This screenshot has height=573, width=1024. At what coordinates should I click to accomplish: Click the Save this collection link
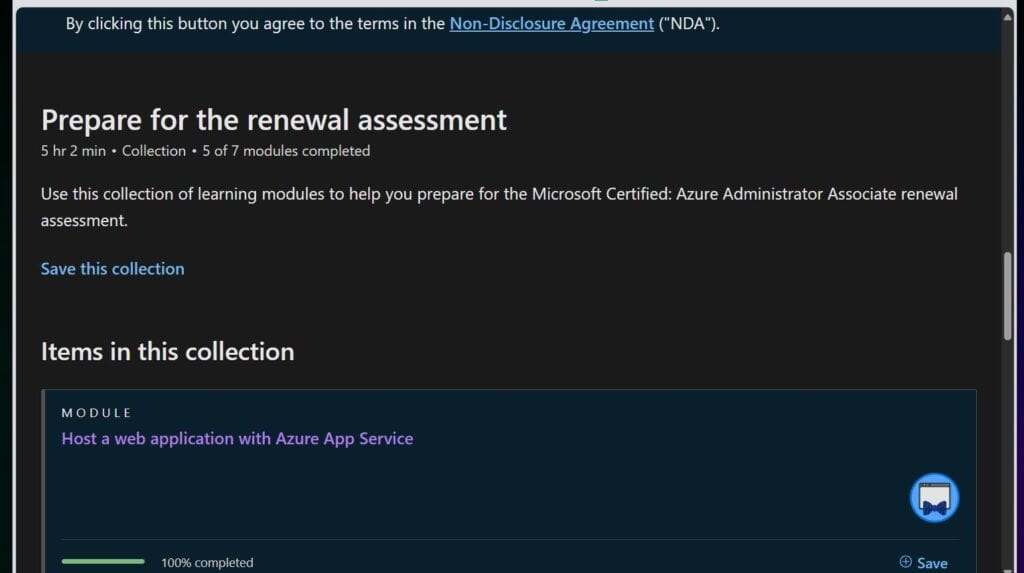tap(112, 268)
